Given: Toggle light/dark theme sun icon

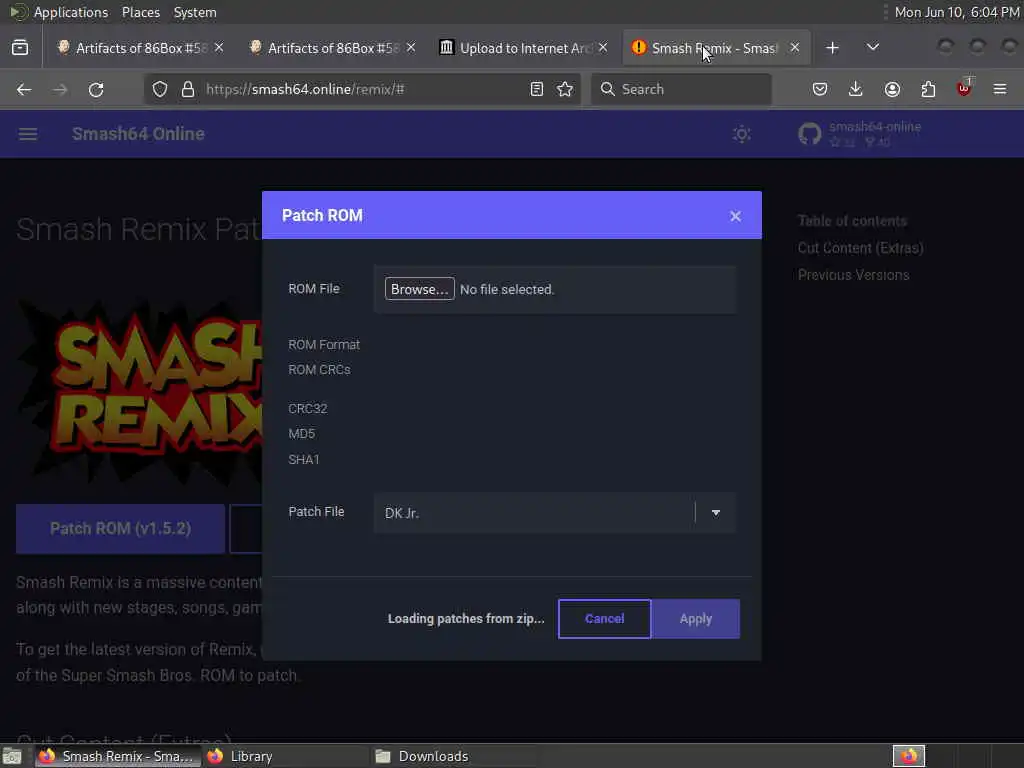Looking at the screenshot, I should (x=742, y=135).
